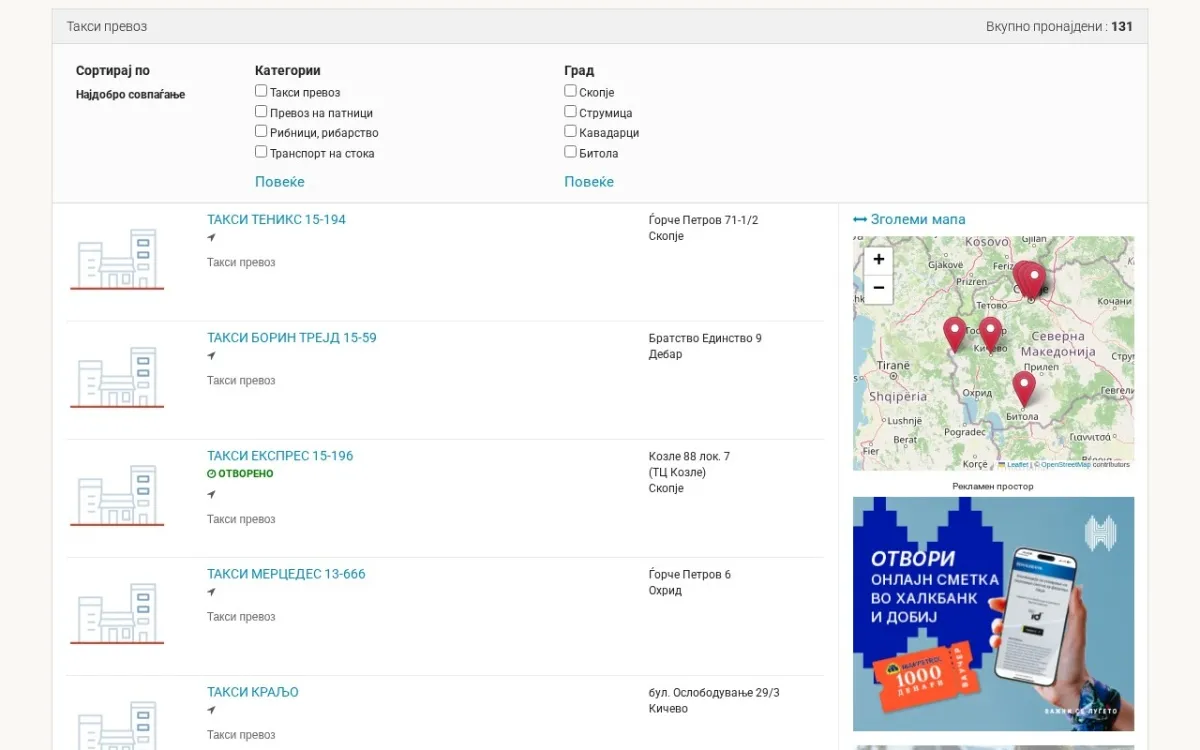This screenshot has width=1200, height=750.
Task: Tick the Превоз на патници checkbox
Action: click(x=261, y=112)
